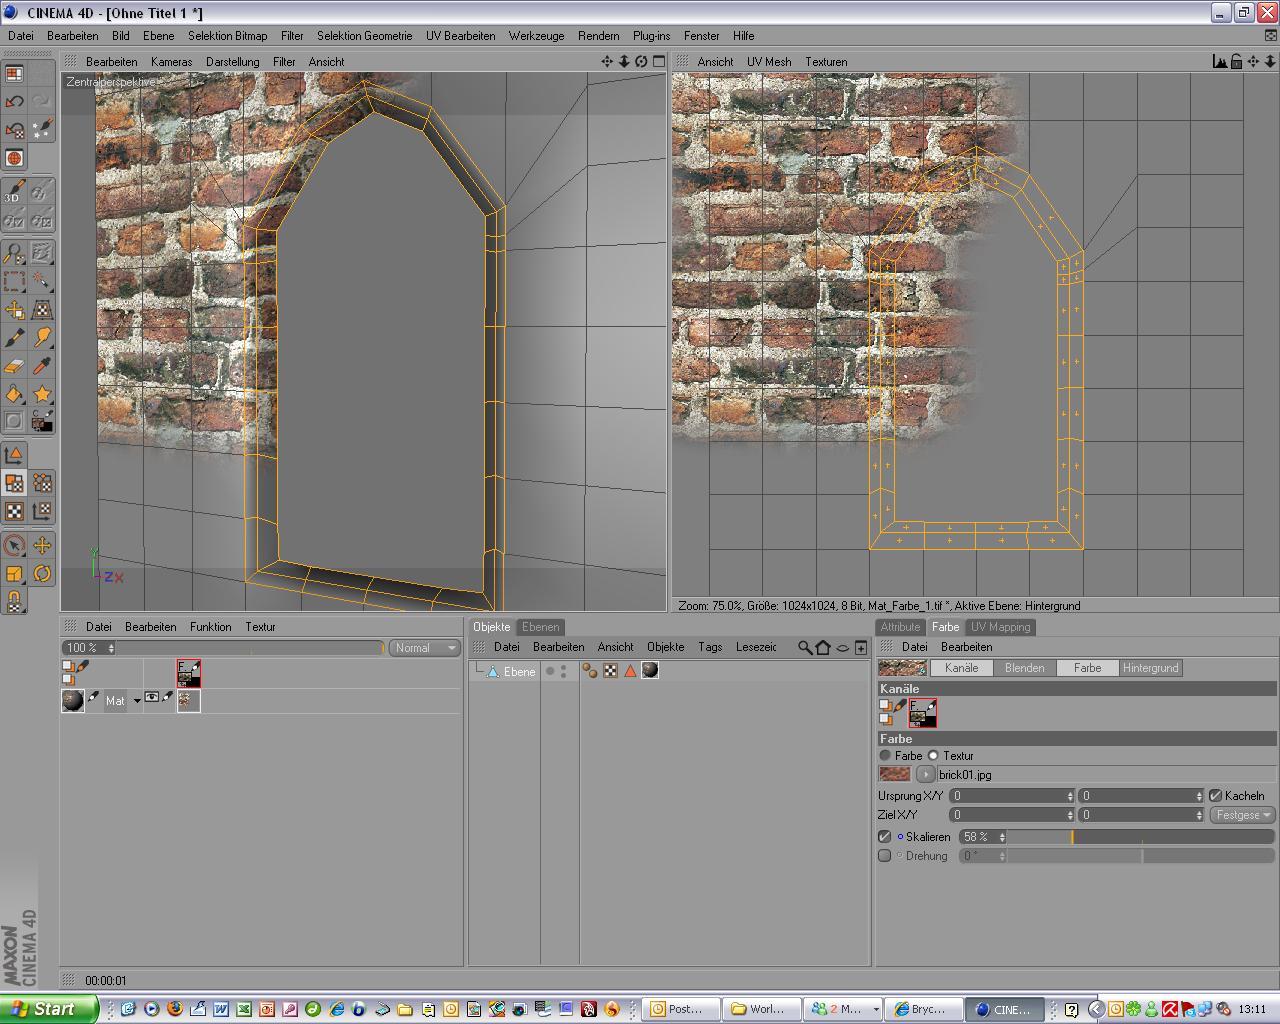This screenshot has width=1280, height=1024.
Task: Click the Skalieren percentage slider
Action: pyautogui.click(x=1140, y=837)
